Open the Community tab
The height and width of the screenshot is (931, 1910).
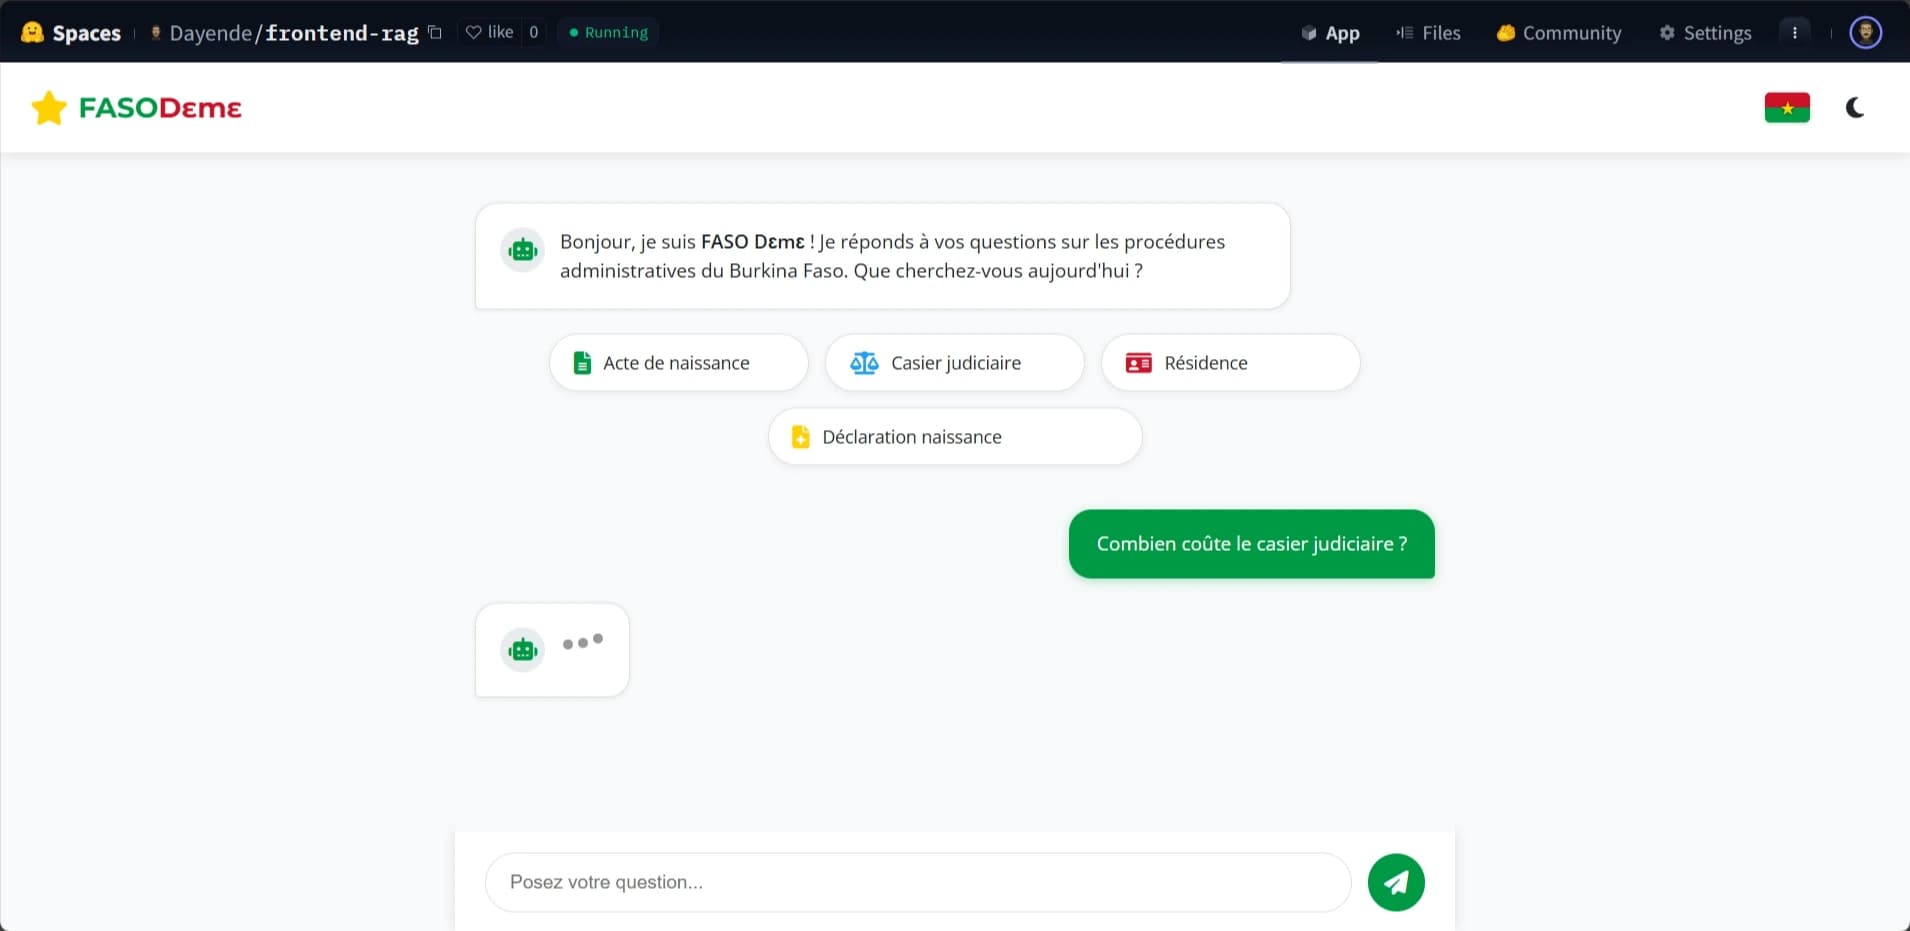(x=1559, y=33)
